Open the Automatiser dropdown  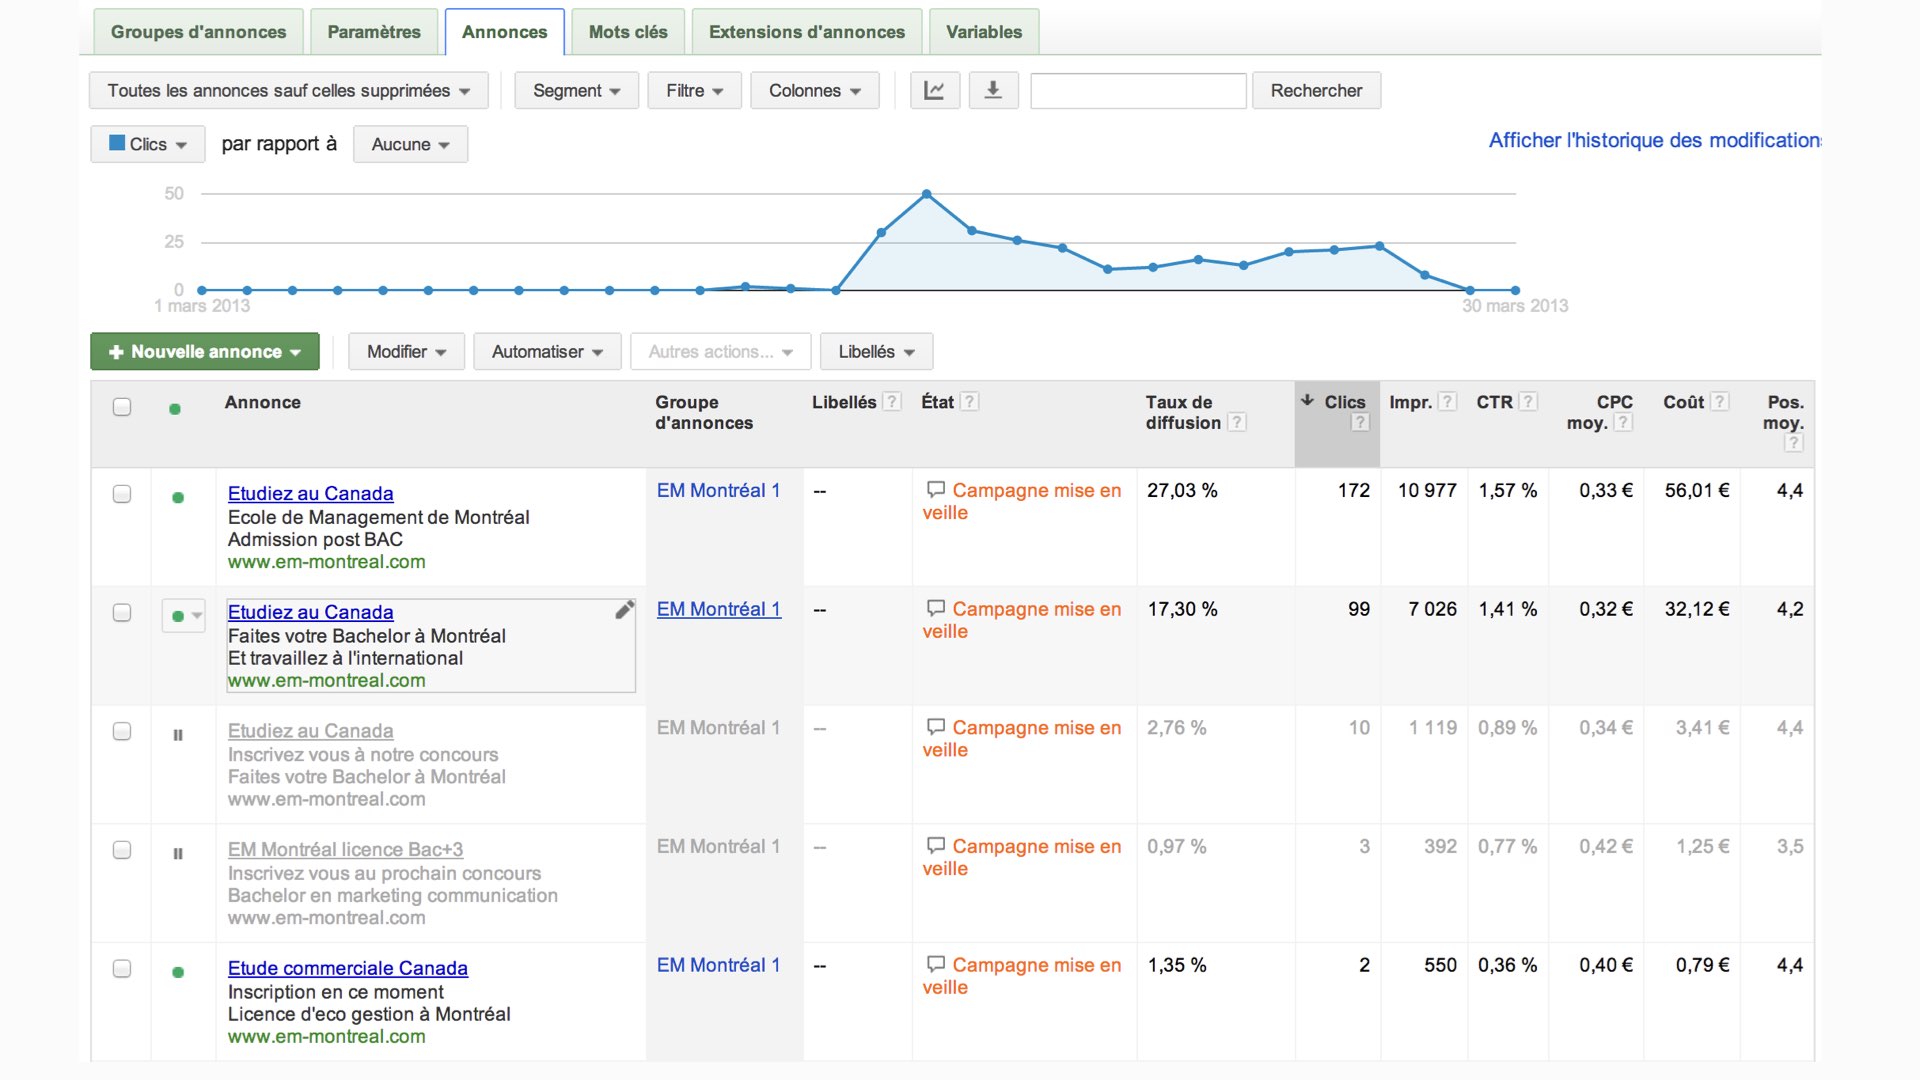[x=547, y=351]
